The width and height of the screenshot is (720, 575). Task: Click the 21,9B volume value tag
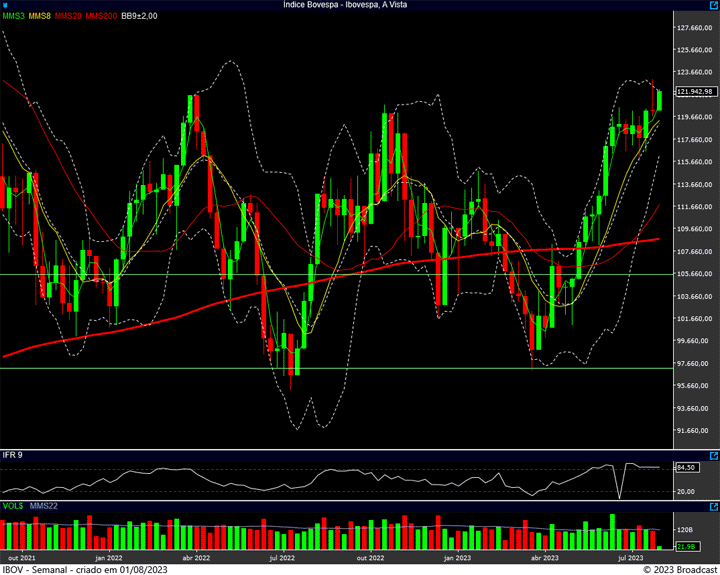686,546
